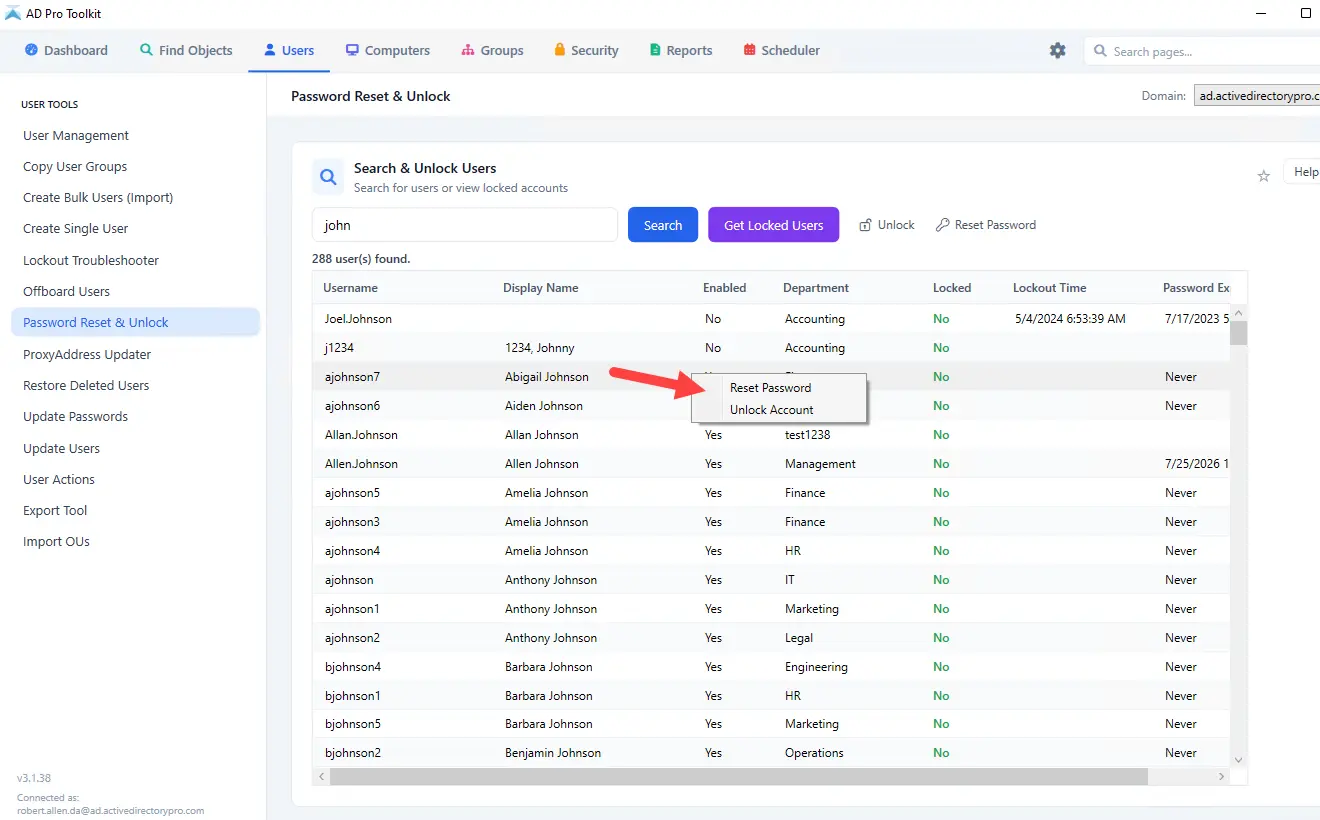Select the j1234 username row

tap(771, 348)
